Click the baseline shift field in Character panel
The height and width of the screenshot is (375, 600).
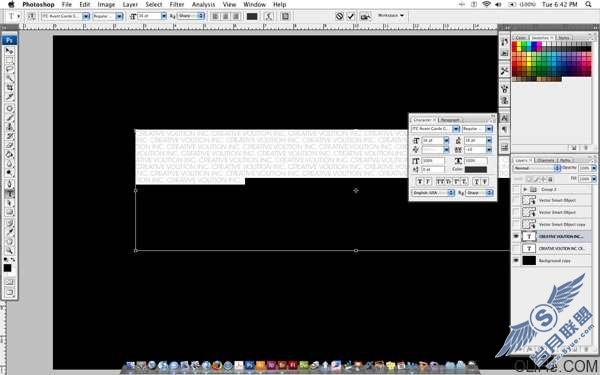433,169
